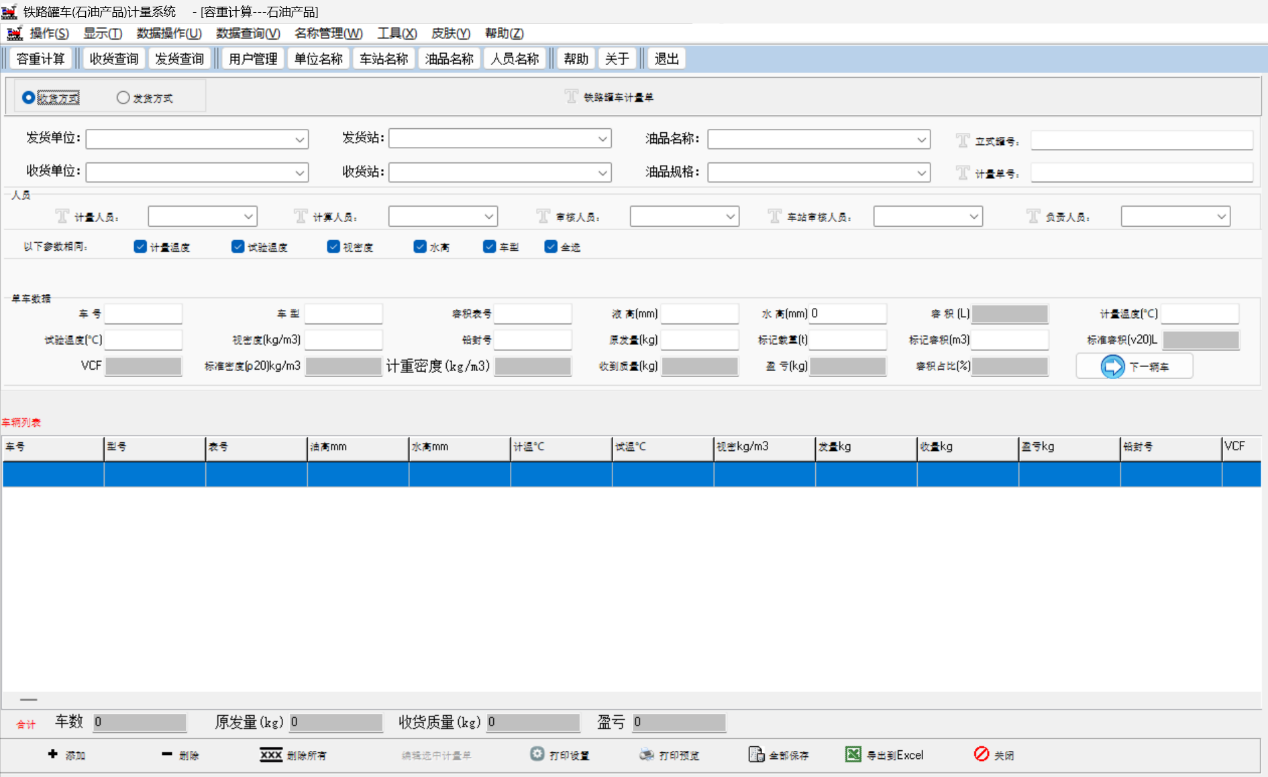Image resolution: width=1268 pixels, height=777 pixels.
Task: Click the 删除 minus icon button
Action: pos(167,755)
